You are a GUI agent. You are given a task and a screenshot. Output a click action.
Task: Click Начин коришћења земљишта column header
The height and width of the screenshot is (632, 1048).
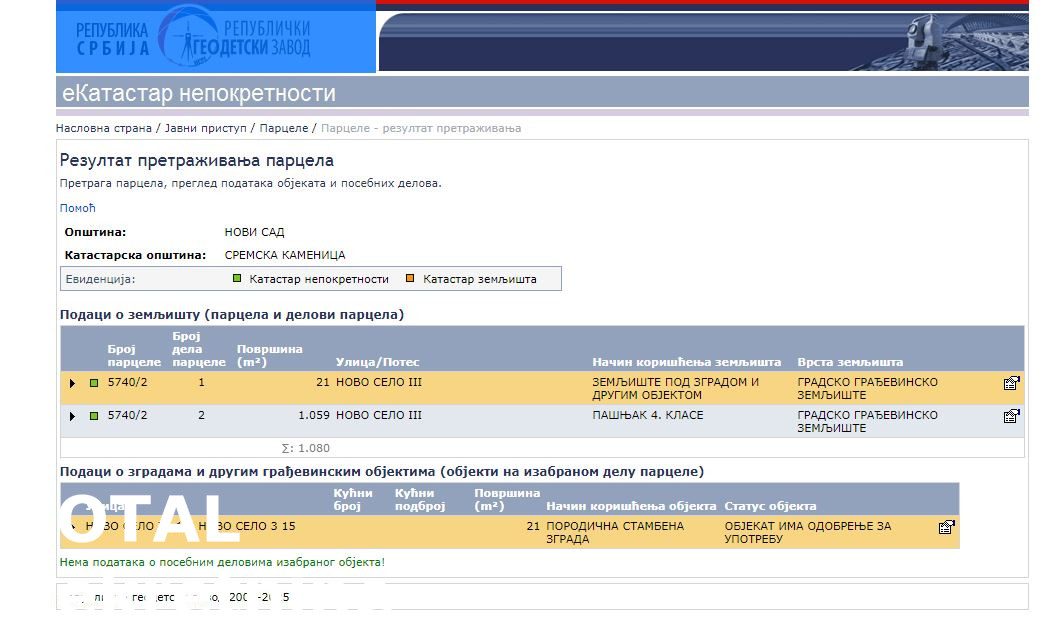[686, 362]
